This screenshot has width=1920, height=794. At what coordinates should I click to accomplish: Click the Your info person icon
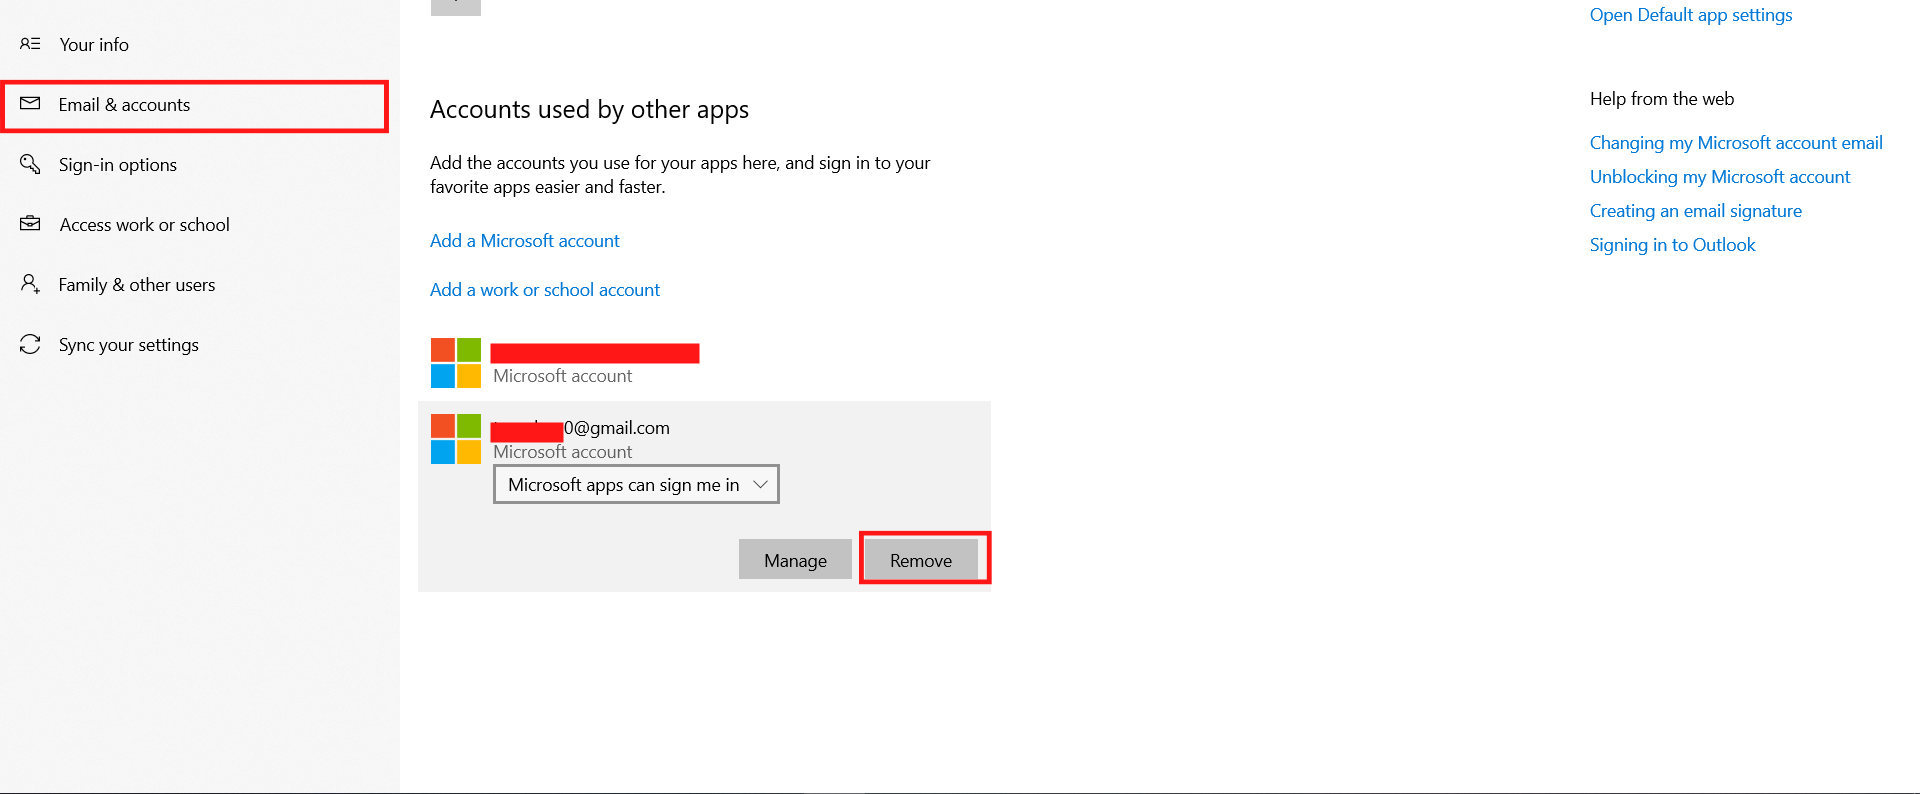click(x=30, y=44)
